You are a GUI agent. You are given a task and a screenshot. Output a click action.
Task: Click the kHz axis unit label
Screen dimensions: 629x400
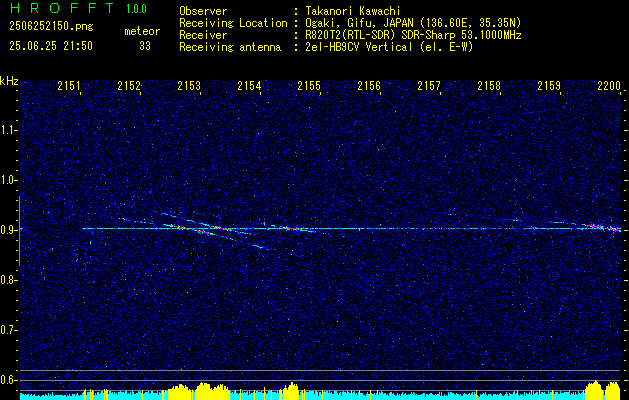click(x=9, y=81)
